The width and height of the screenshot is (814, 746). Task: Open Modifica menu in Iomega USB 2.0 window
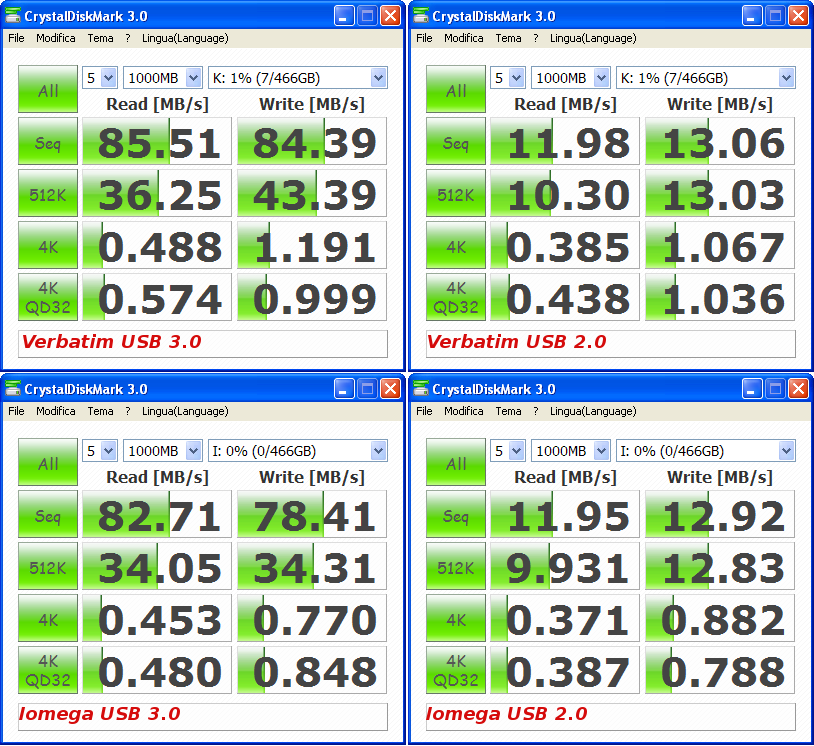click(x=464, y=411)
